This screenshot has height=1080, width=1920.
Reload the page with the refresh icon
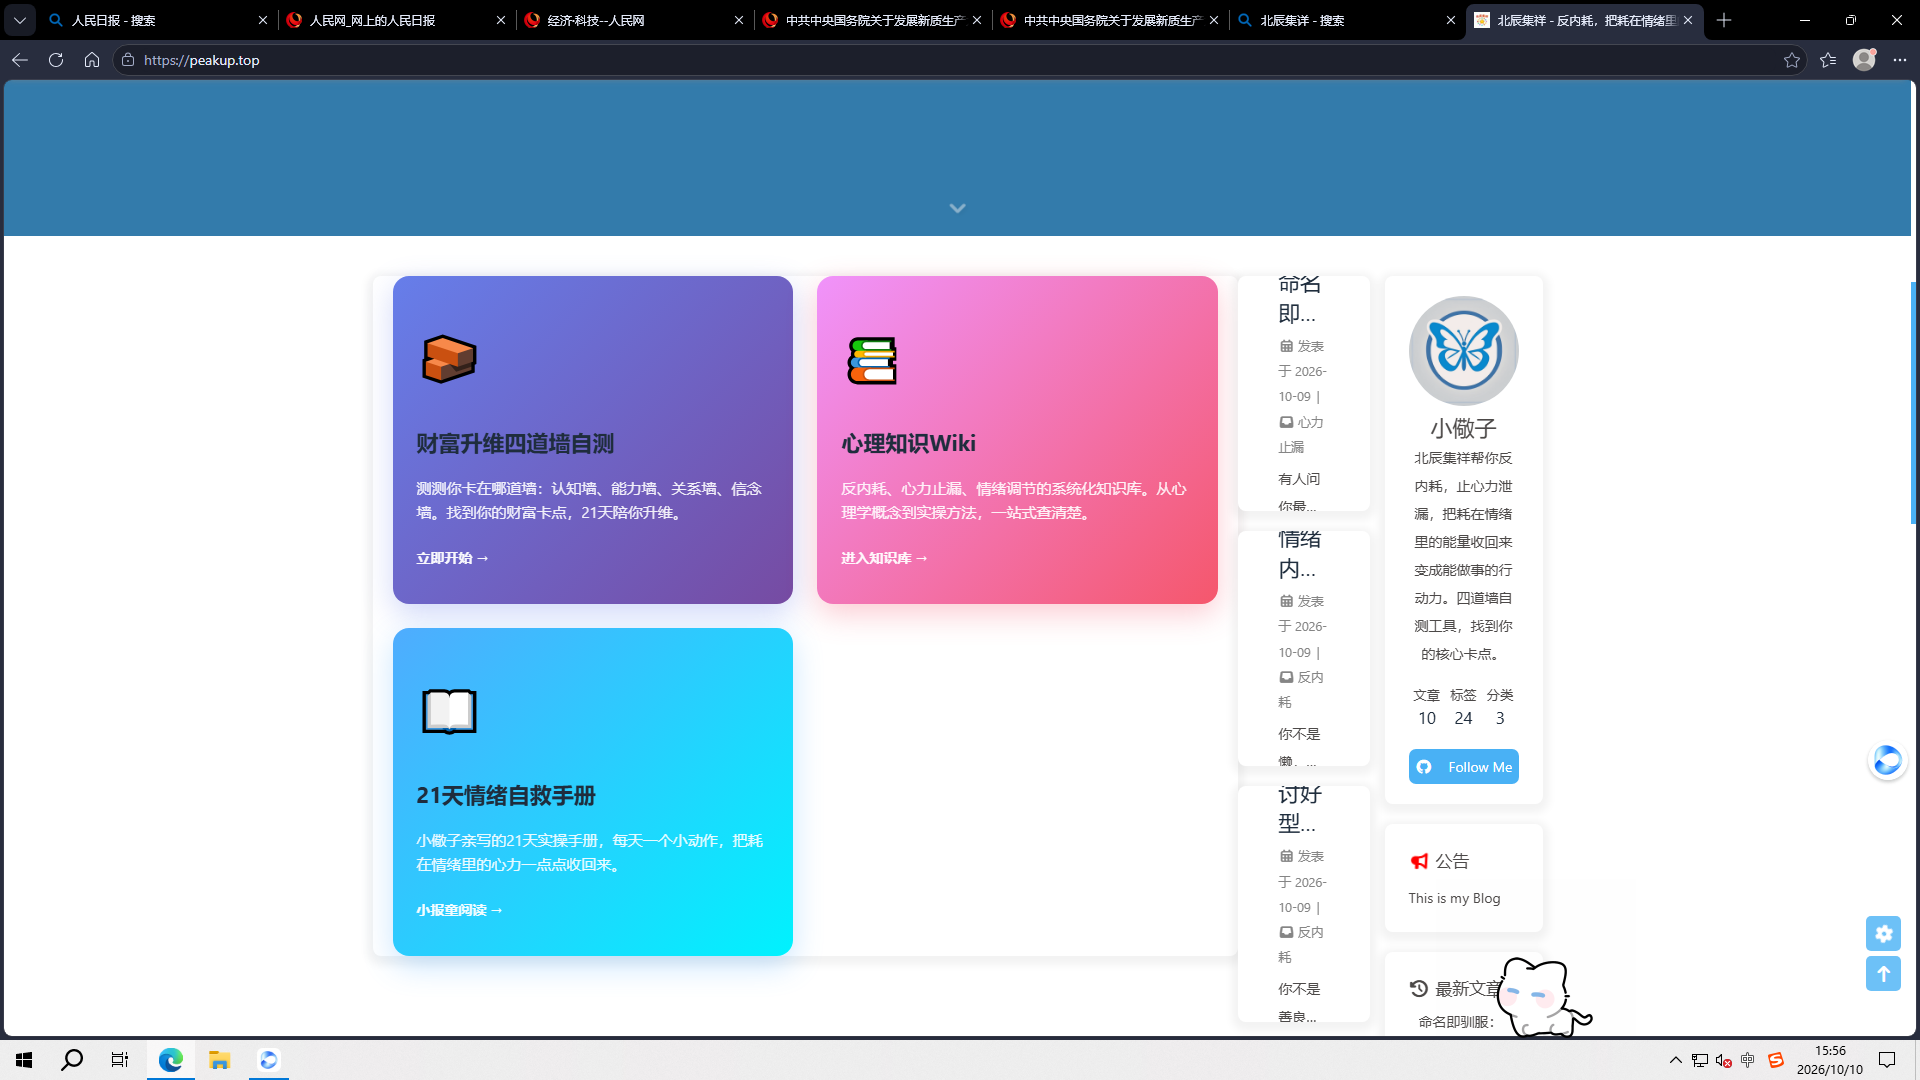pyautogui.click(x=56, y=60)
